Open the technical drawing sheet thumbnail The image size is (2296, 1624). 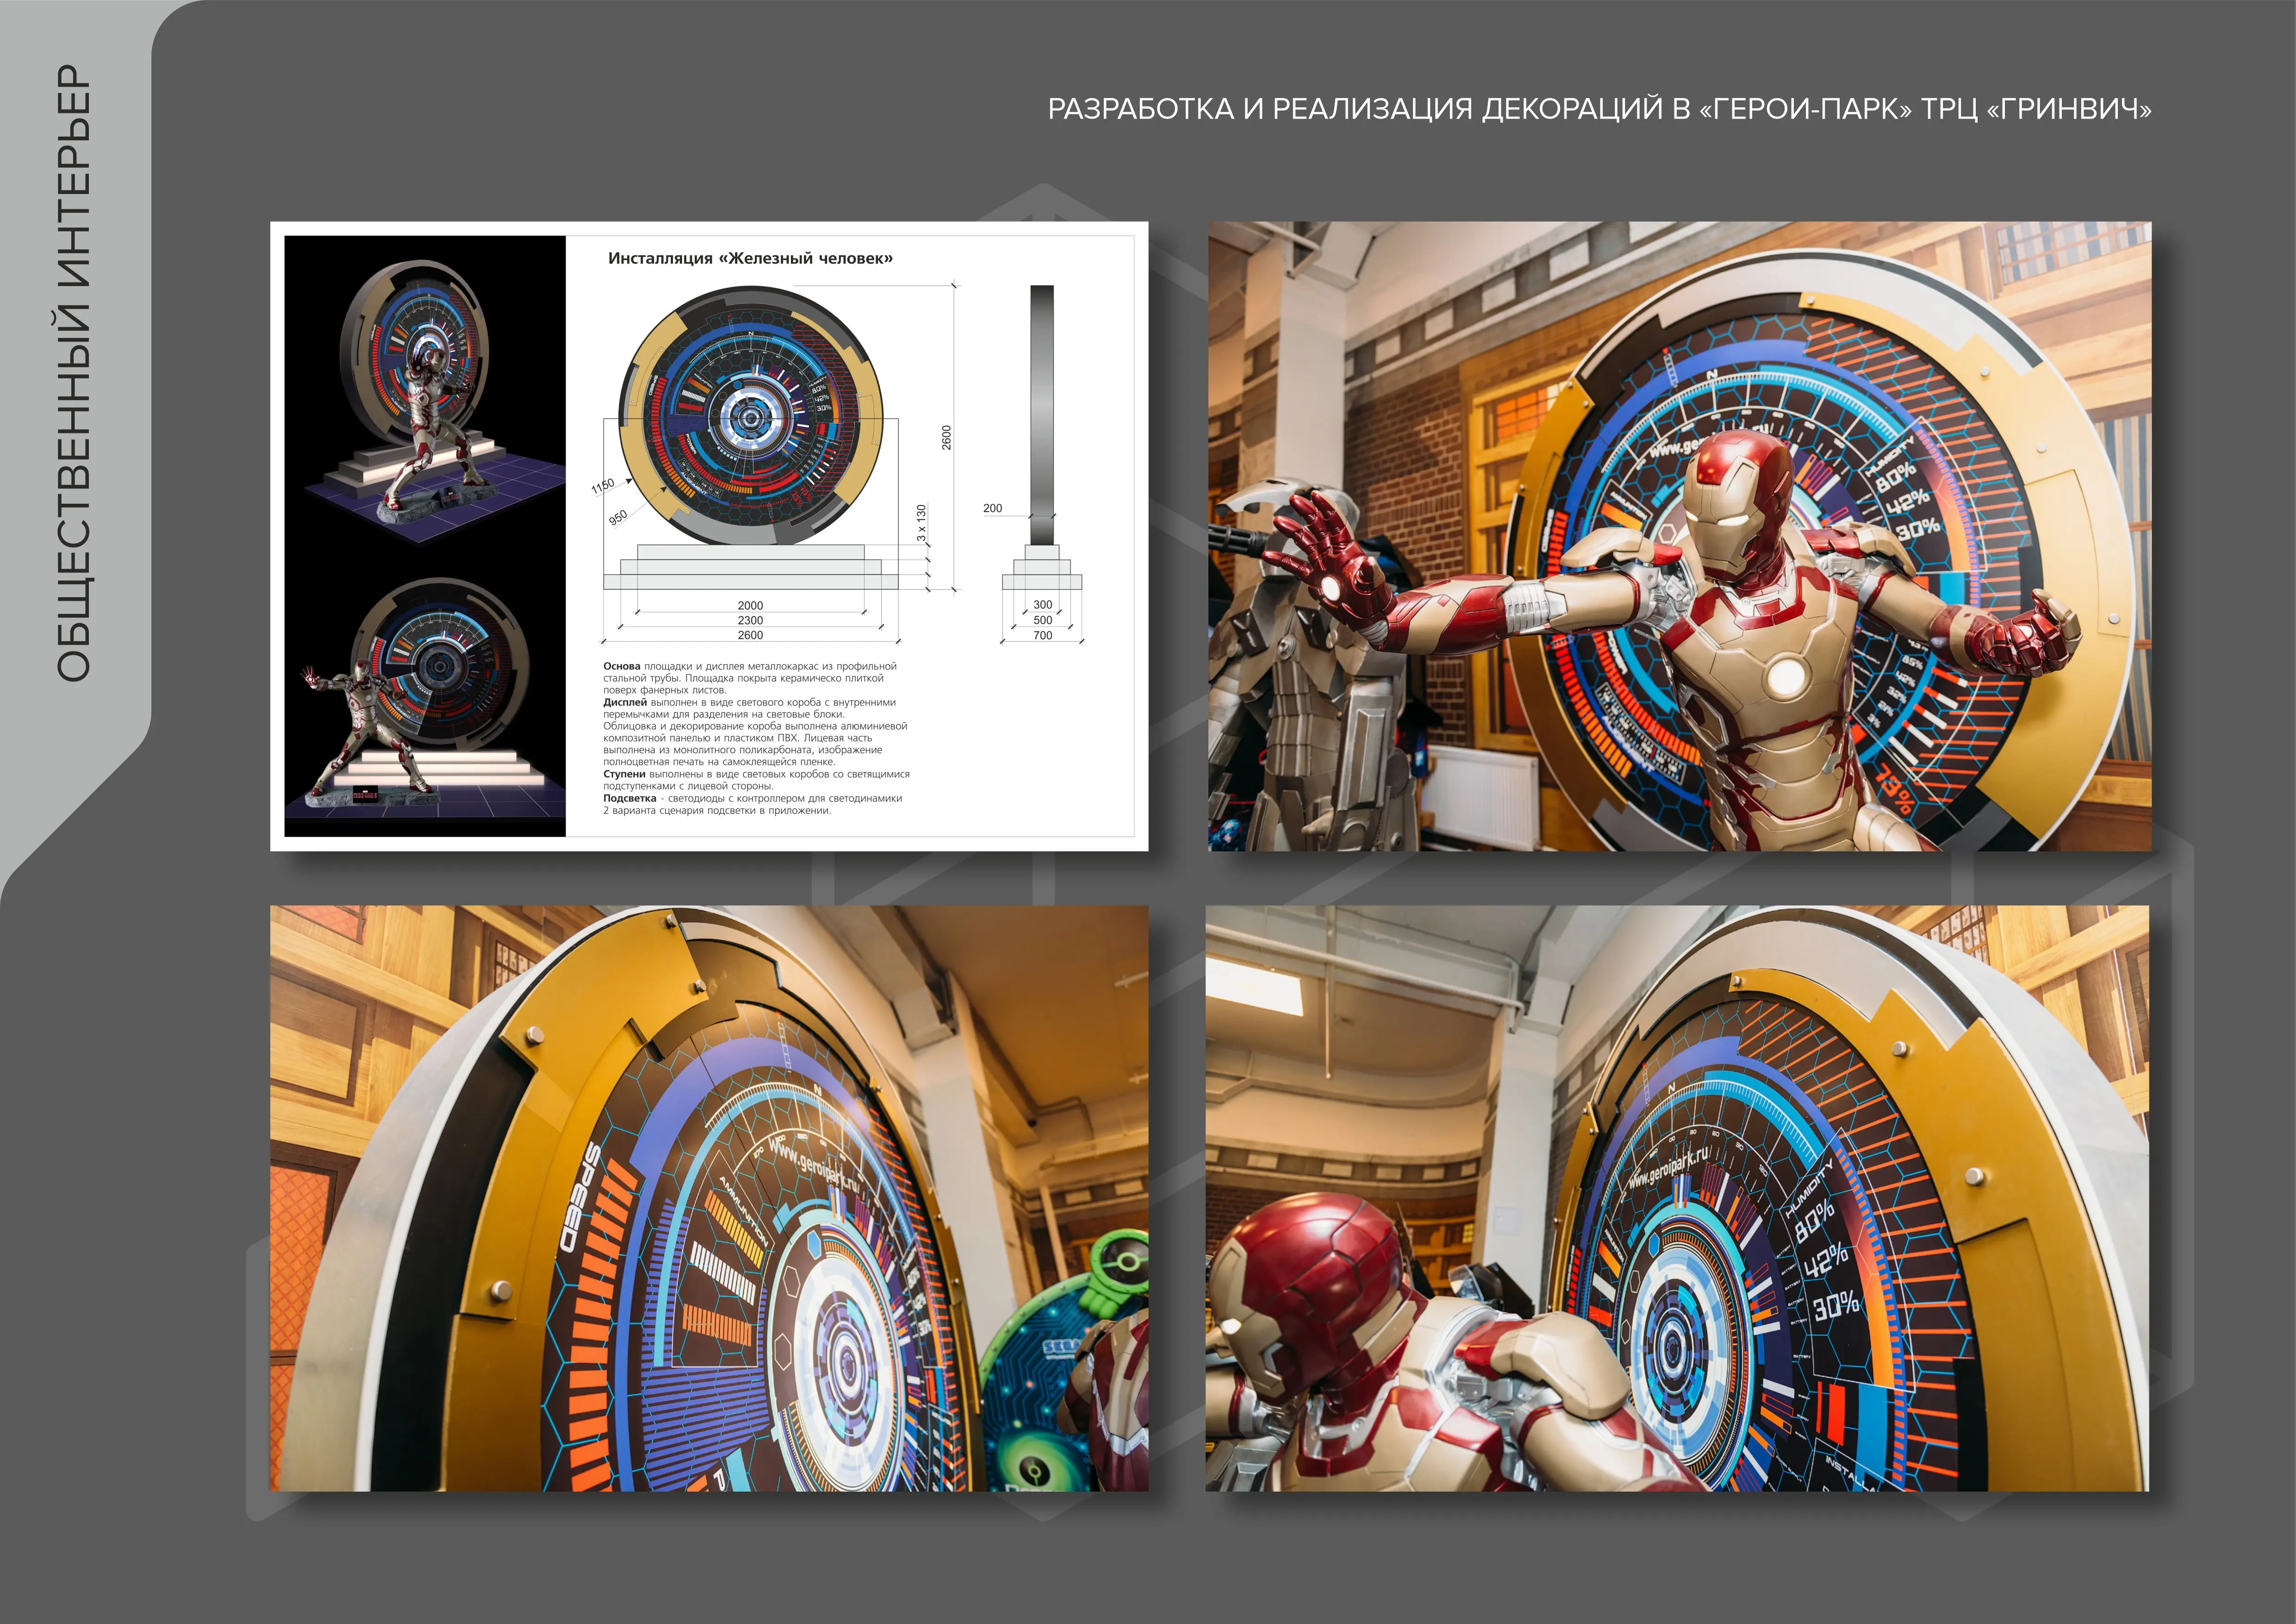(x=708, y=536)
